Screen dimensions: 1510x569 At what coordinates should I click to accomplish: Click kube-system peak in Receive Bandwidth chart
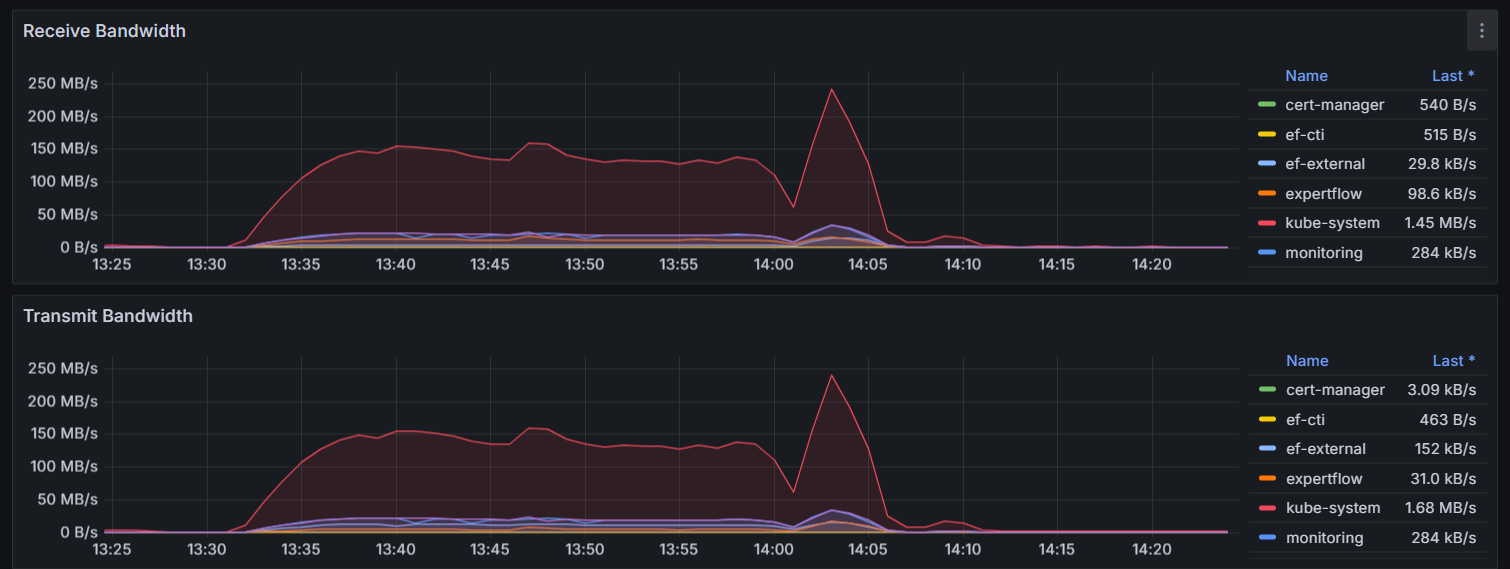(831, 90)
